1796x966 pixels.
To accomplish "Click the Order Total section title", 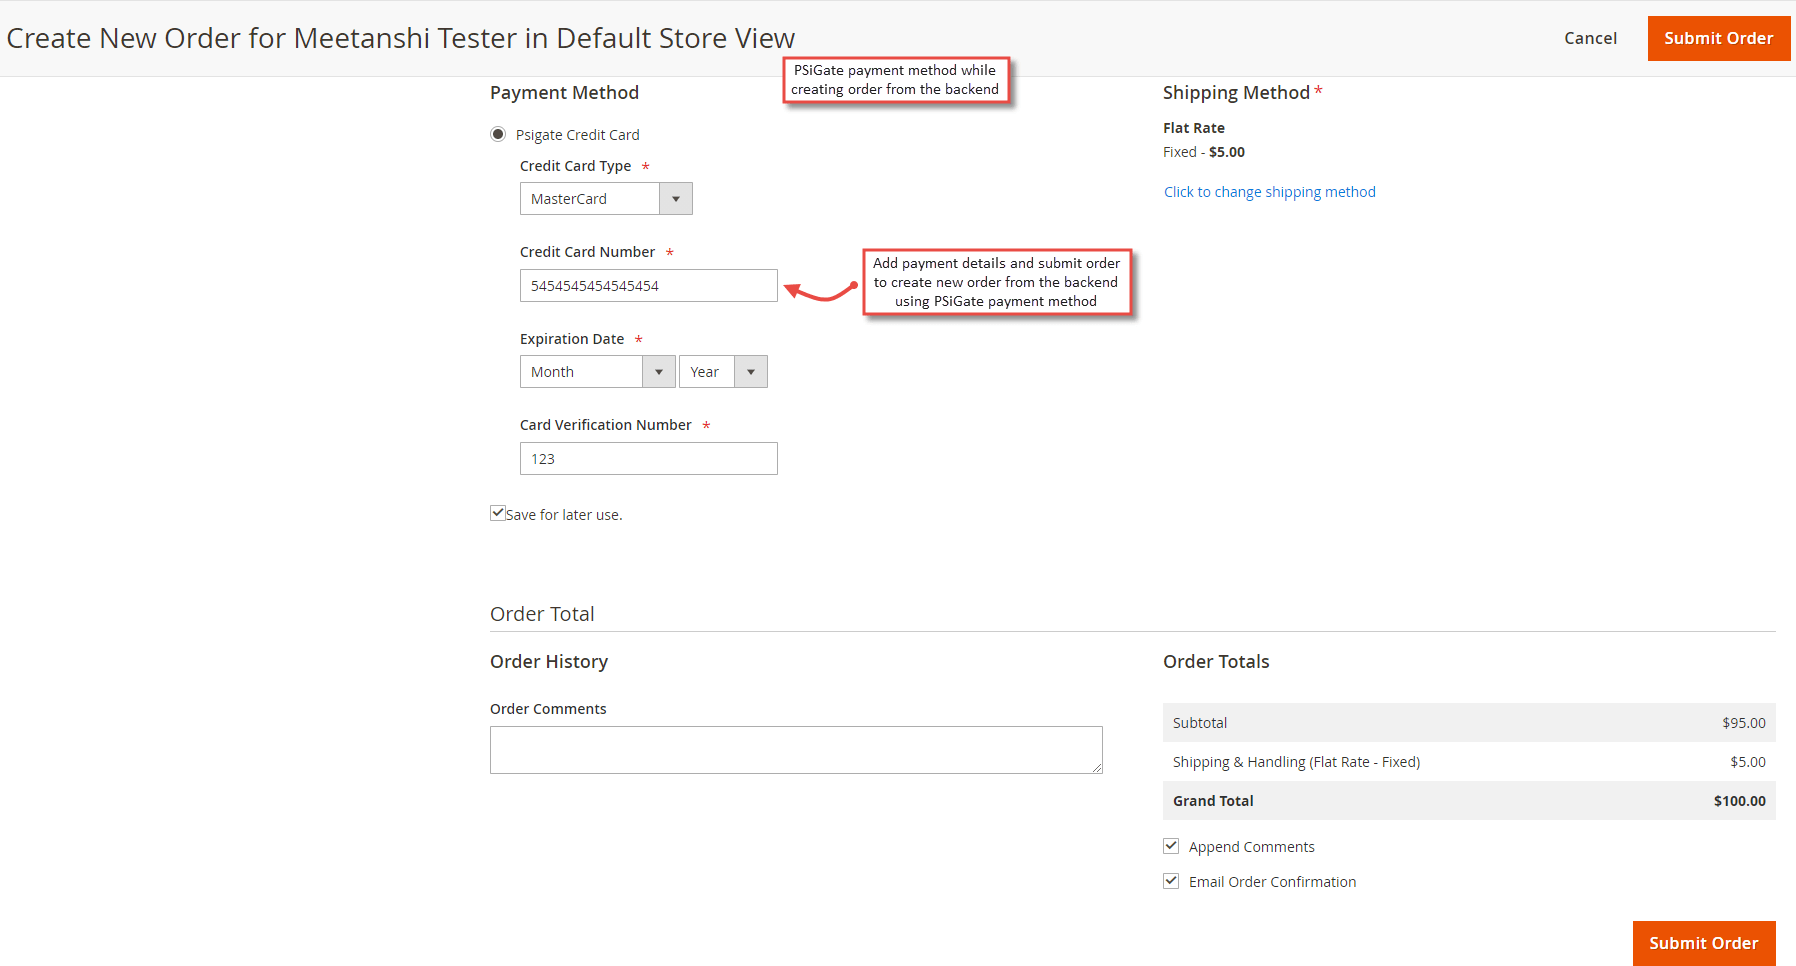I will point(542,613).
